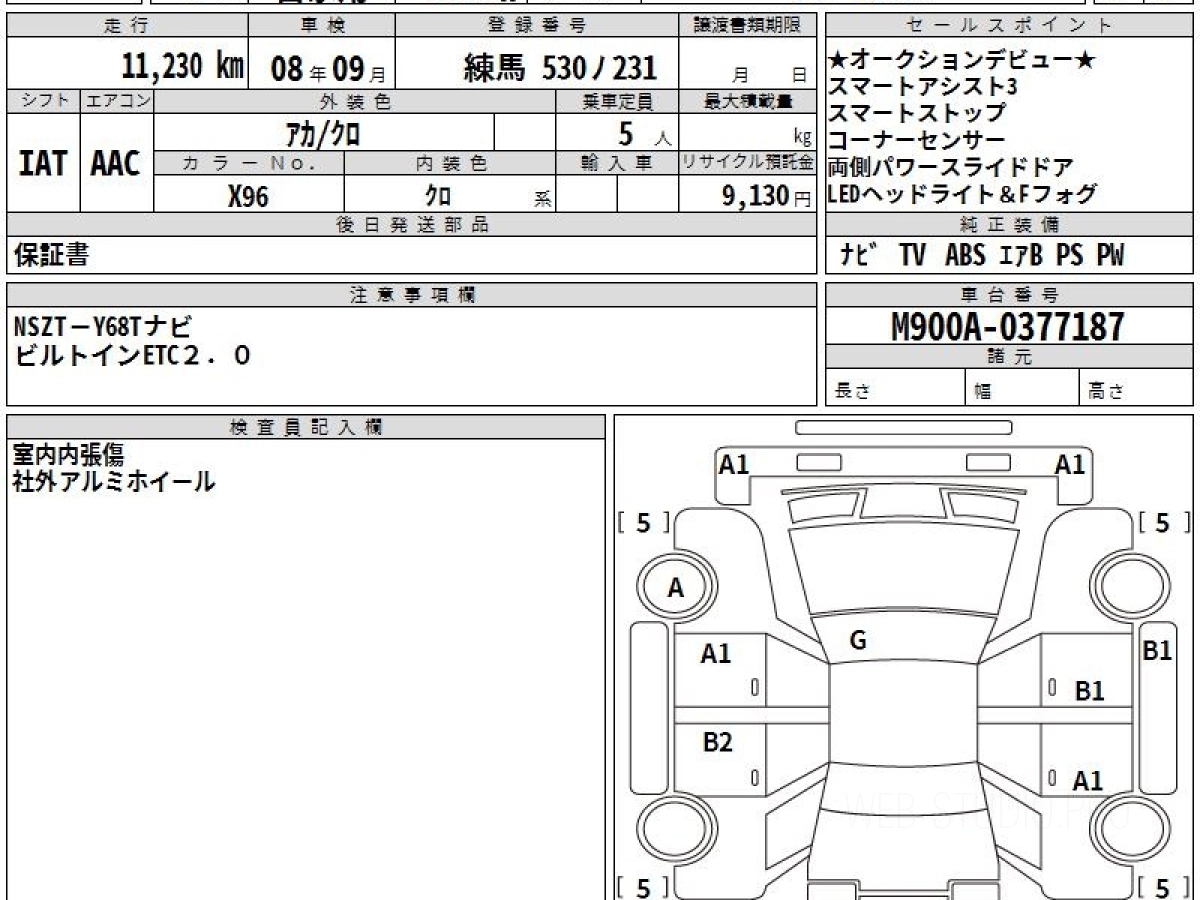Click sales point コーナーセンサー
1200x900 pixels.
pyautogui.click(x=917, y=140)
